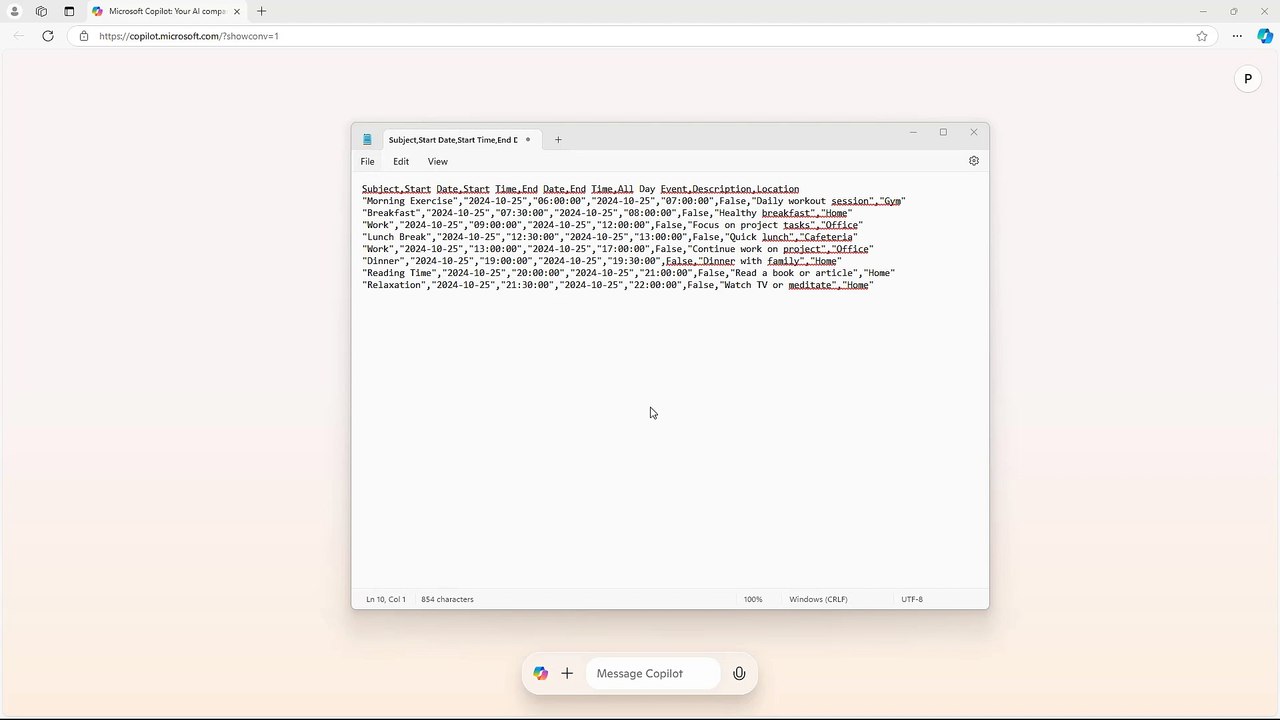Add a new Notepad tab
The height and width of the screenshot is (720, 1280).
558,140
